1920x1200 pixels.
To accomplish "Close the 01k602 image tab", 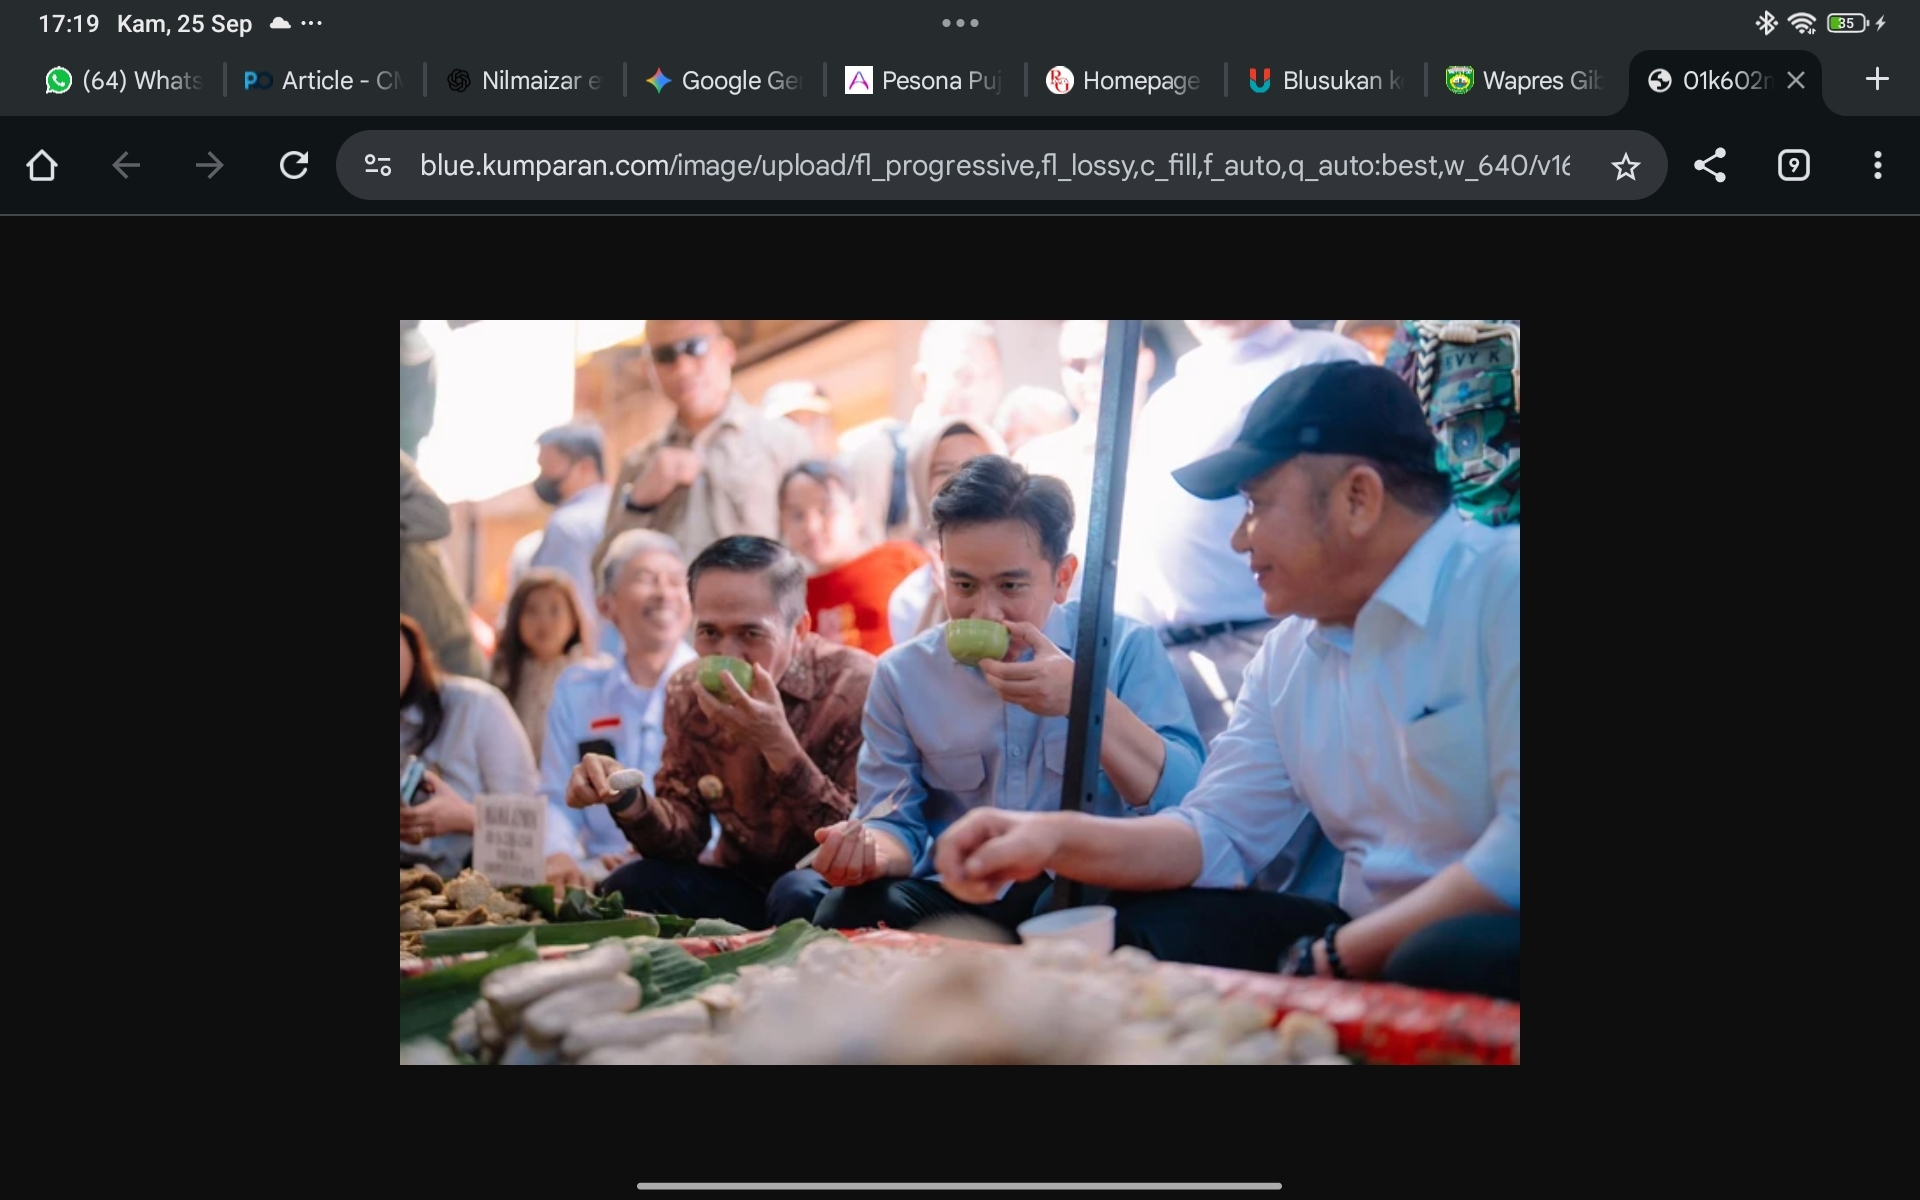I will point(1796,80).
